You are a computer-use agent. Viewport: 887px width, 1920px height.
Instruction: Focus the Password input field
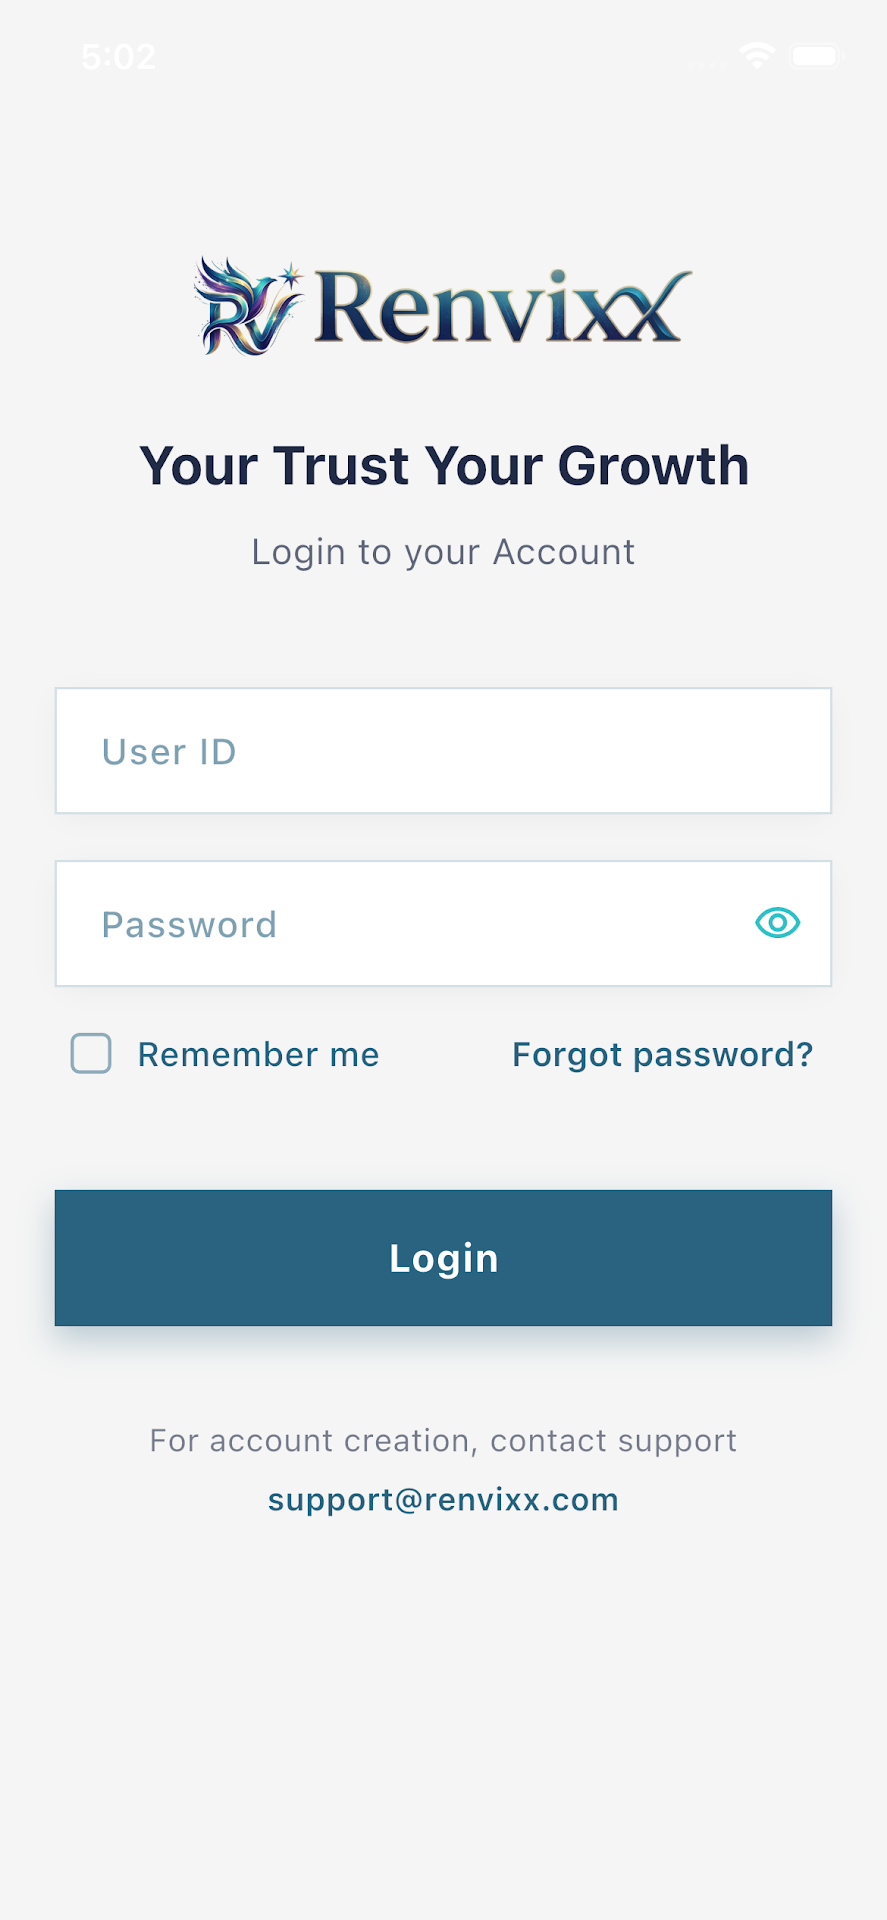click(443, 924)
